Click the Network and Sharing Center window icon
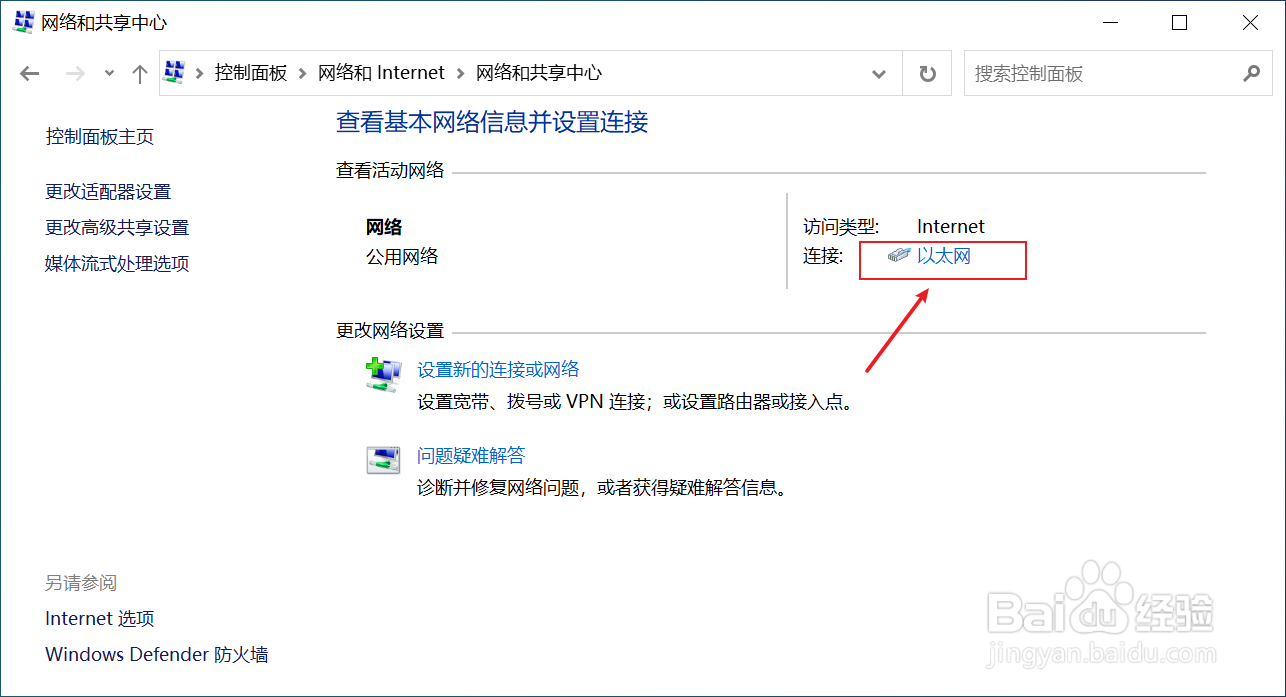The width and height of the screenshot is (1286, 697). pyautogui.click(x=22, y=21)
